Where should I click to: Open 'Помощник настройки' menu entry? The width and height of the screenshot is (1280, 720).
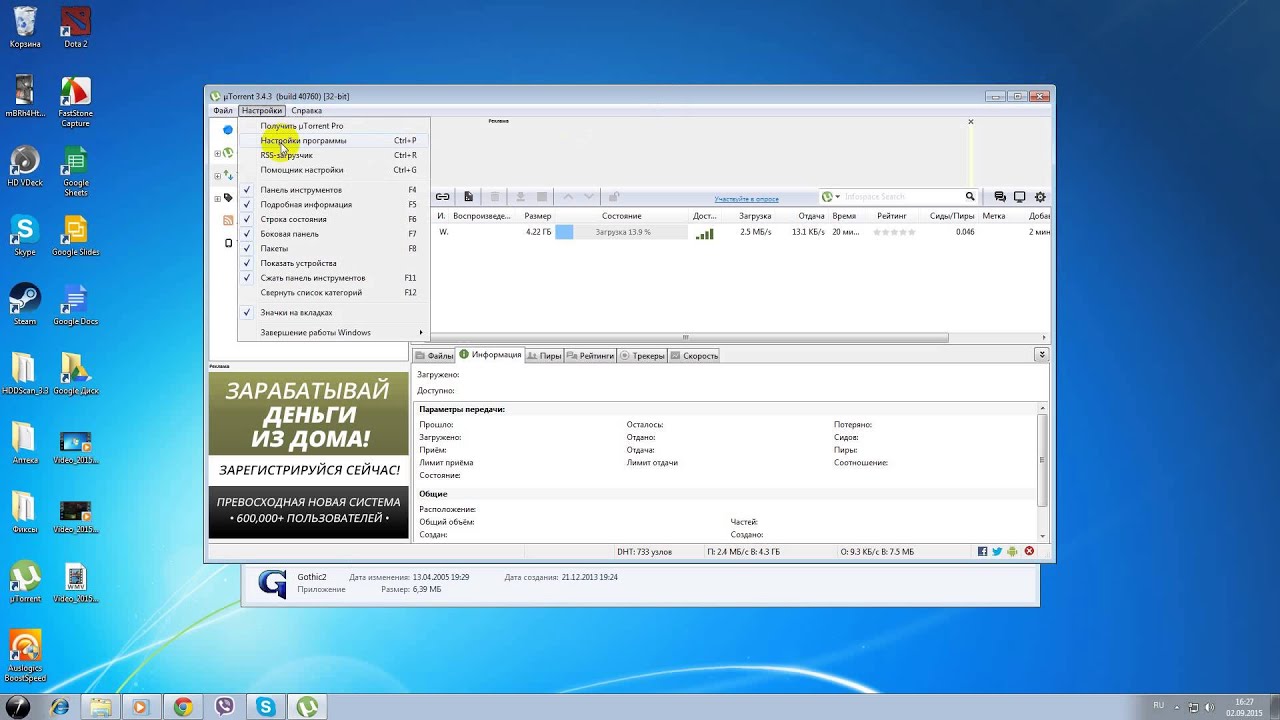click(333, 170)
